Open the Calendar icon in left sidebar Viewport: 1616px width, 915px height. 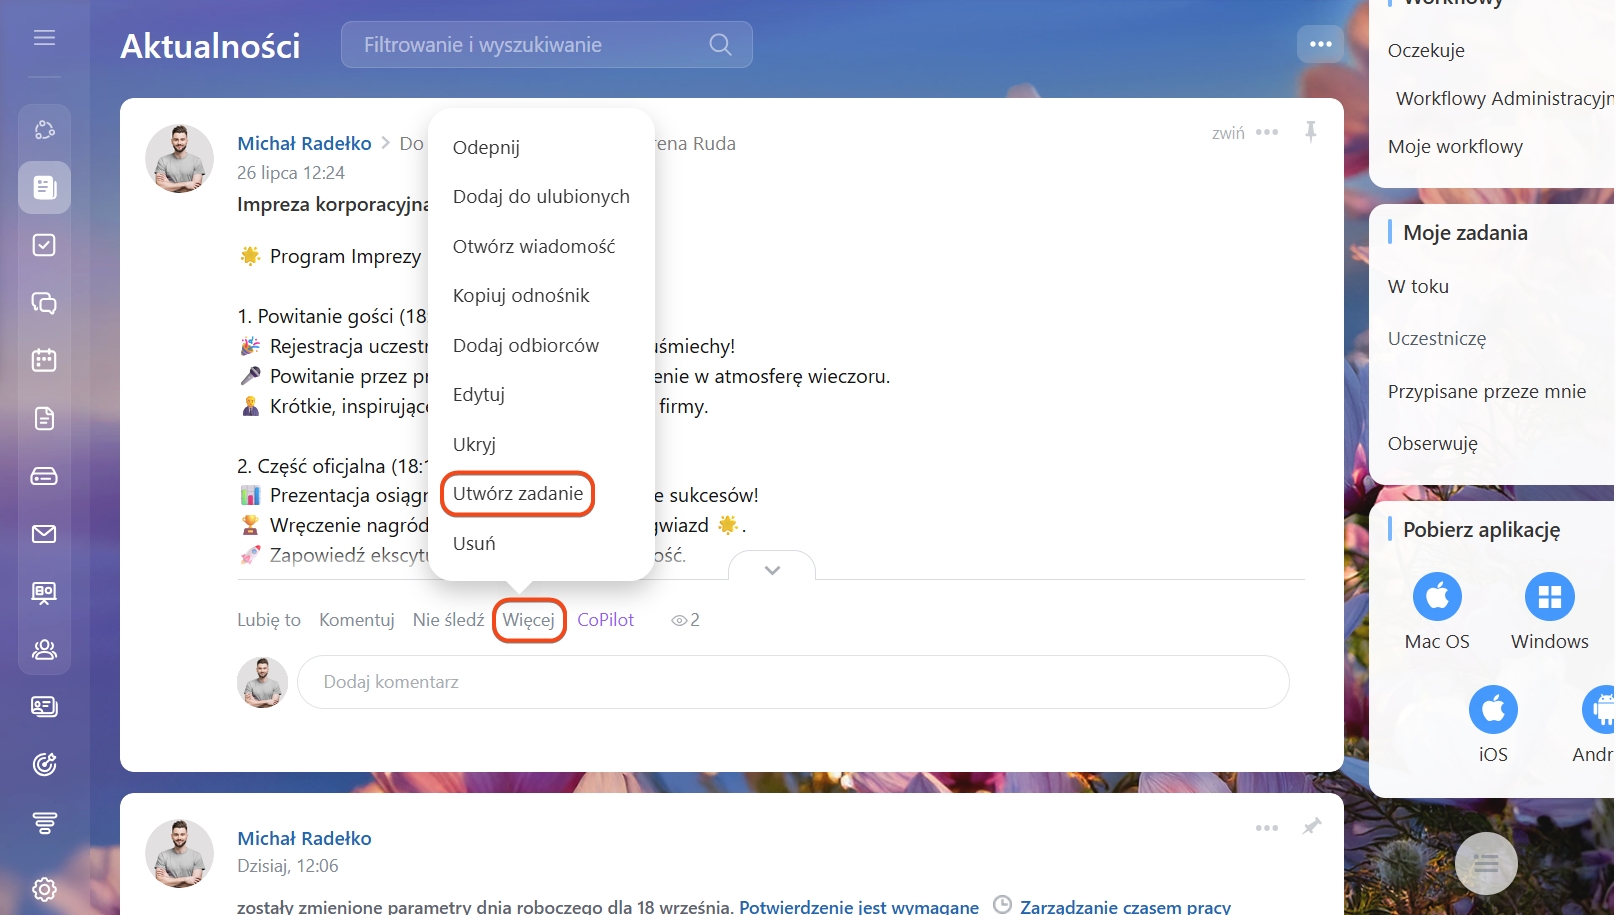pos(44,360)
